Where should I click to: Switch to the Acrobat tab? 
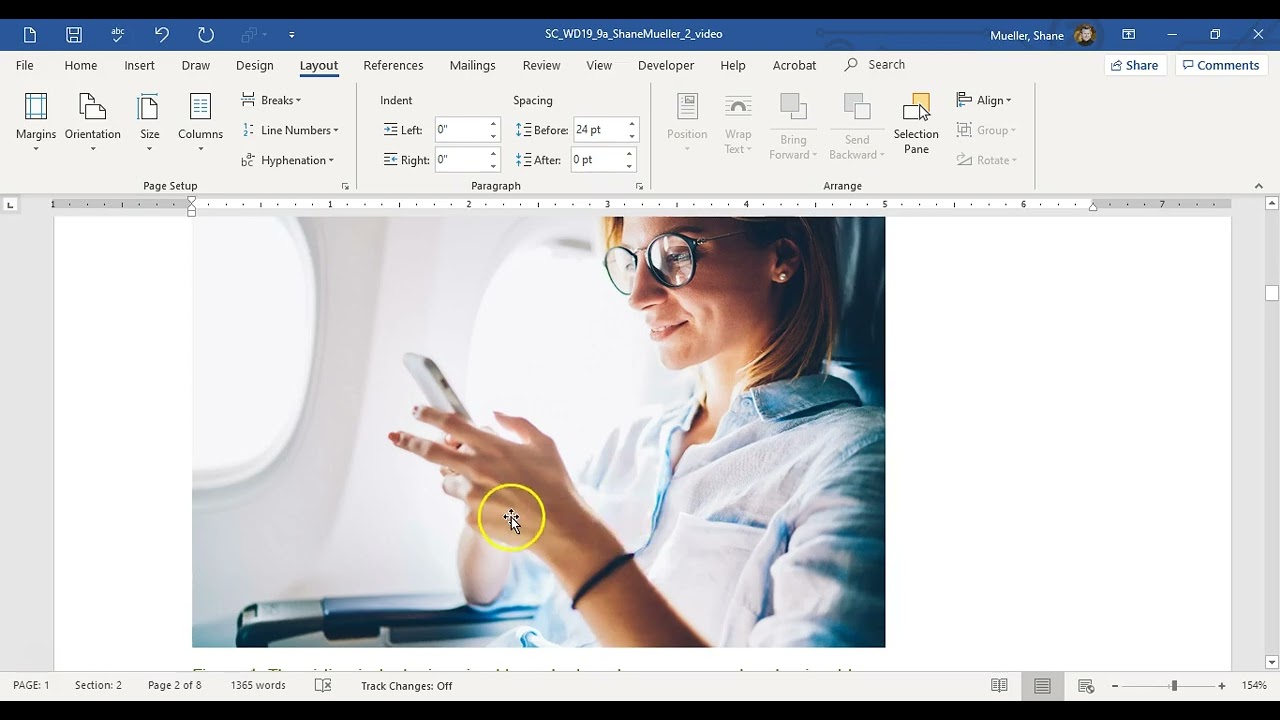pos(795,65)
